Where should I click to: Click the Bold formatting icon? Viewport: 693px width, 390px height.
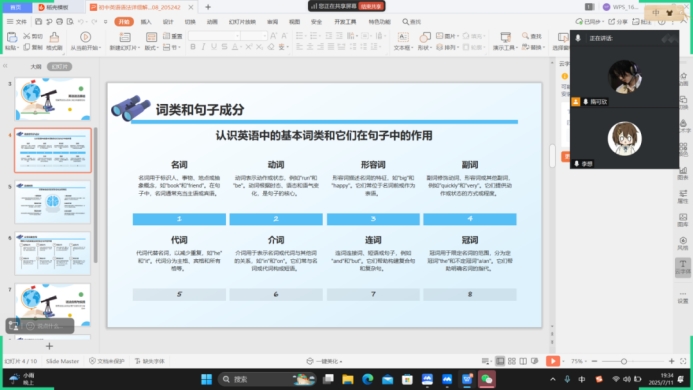193,47
